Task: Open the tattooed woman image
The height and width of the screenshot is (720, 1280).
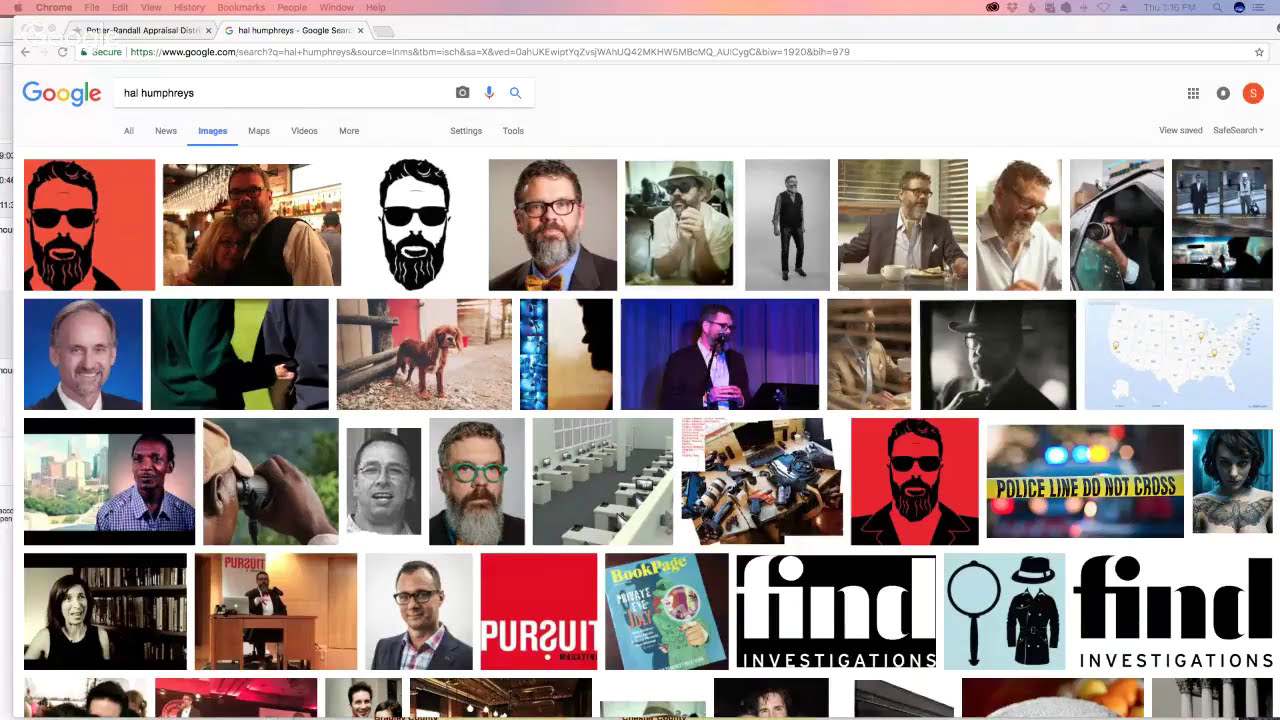Action: [x=1232, y=481]
